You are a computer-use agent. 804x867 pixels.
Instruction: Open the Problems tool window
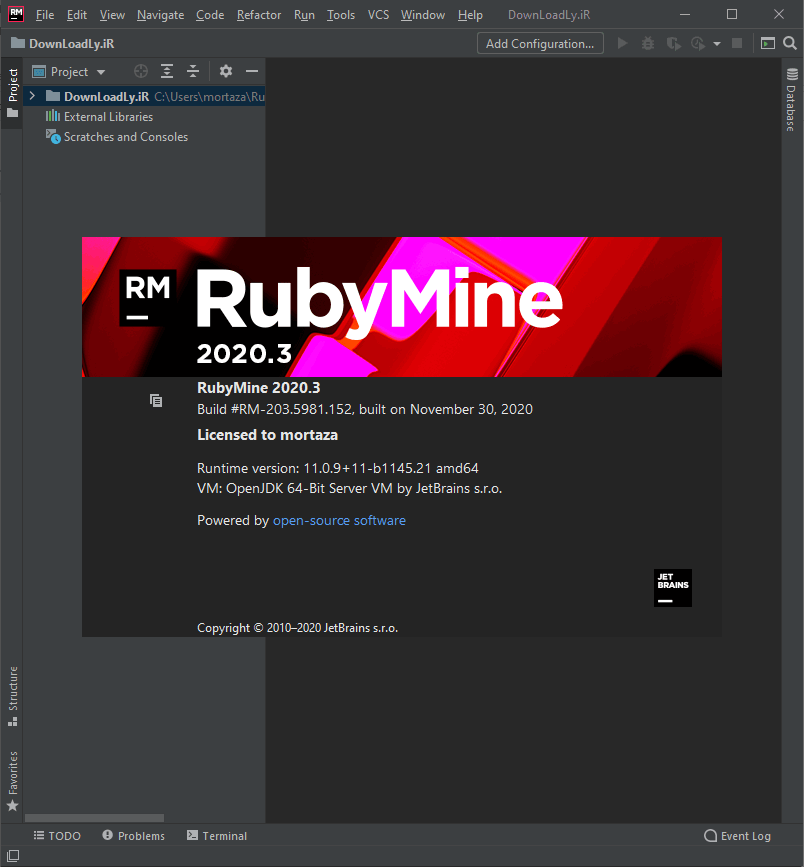[134, 835]
